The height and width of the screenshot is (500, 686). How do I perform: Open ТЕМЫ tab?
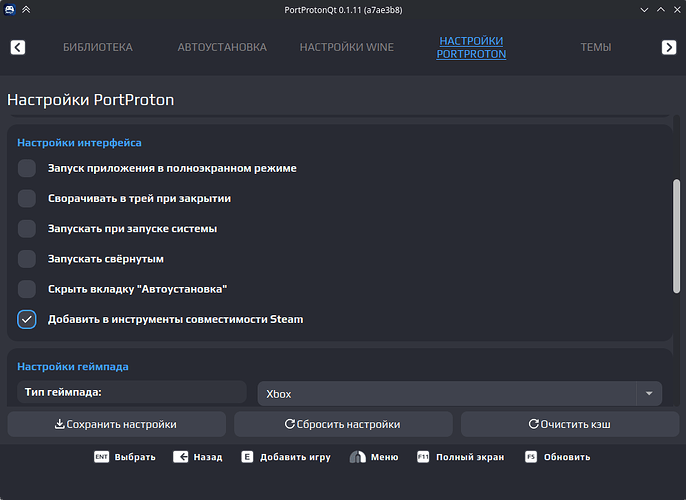pyautogui.click(x=596, y=47)
